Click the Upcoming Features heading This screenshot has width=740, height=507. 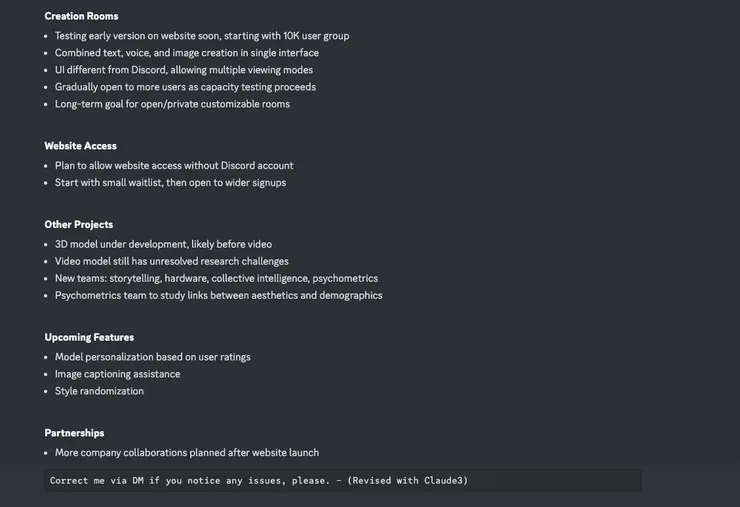89,337
